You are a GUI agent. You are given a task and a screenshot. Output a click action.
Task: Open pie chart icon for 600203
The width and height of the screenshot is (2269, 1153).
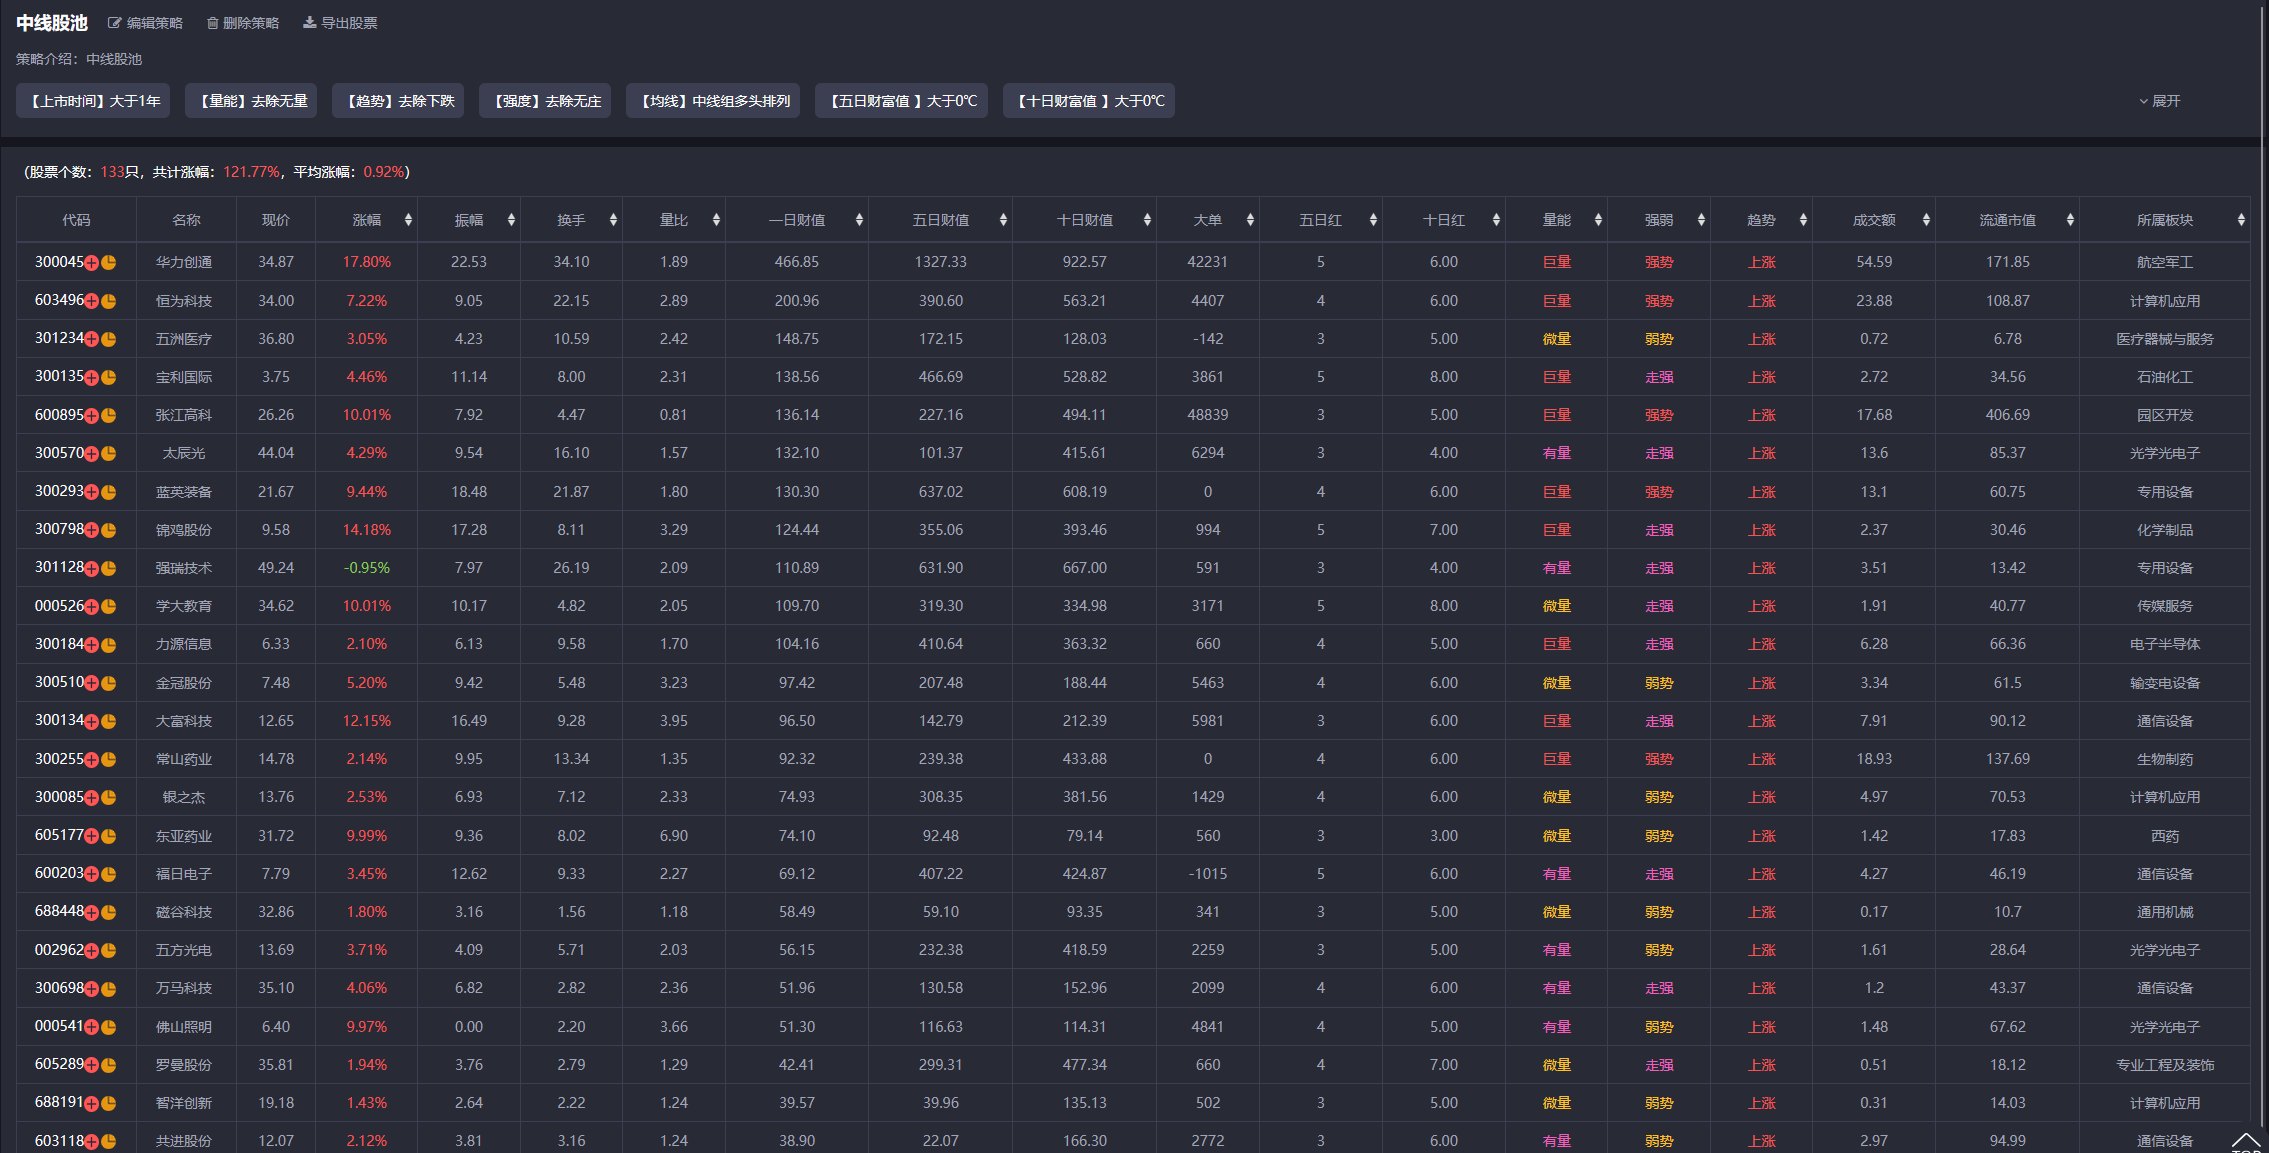[x=109, y=874]
